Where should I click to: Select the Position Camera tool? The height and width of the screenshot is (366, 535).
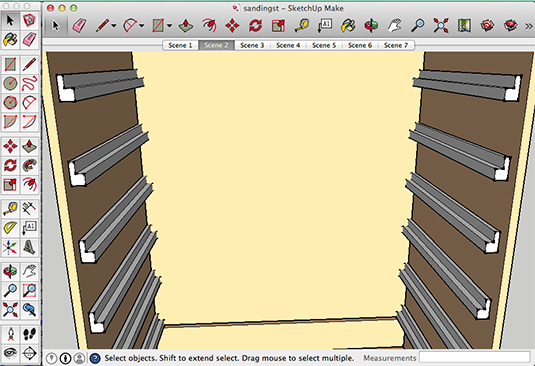[10, 334]
